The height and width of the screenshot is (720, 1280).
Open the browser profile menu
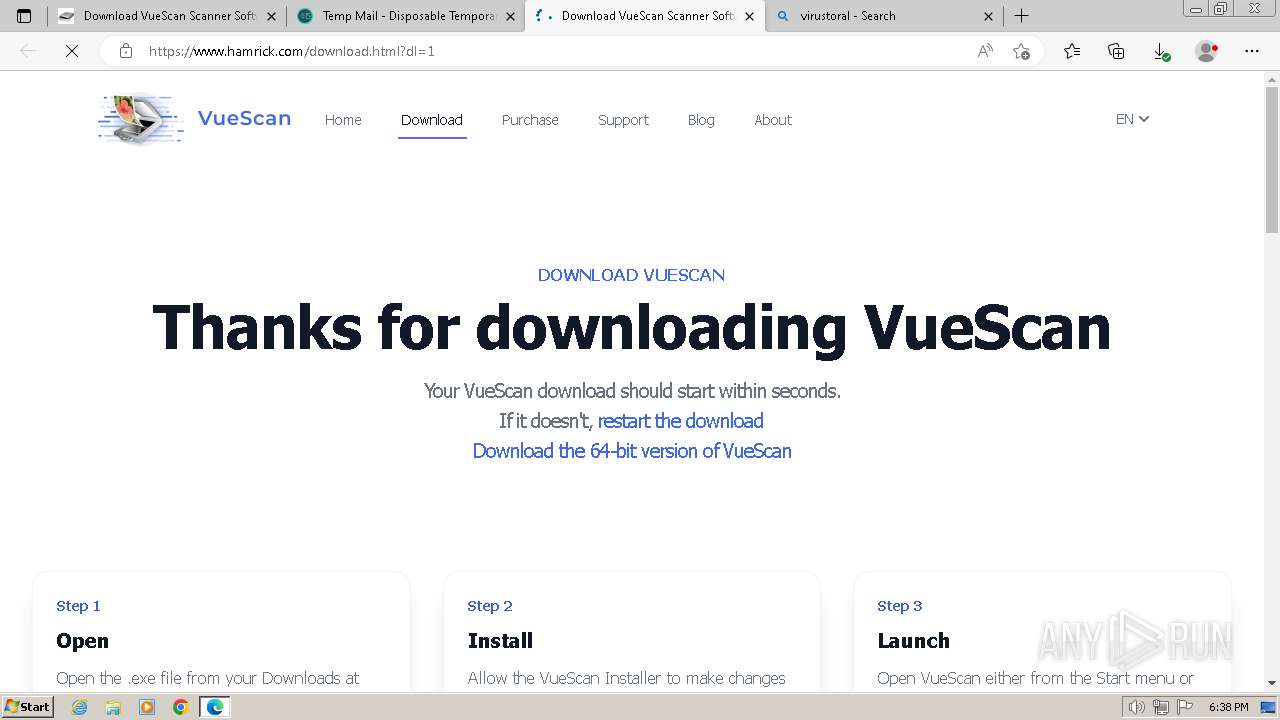coord(1207,51)
